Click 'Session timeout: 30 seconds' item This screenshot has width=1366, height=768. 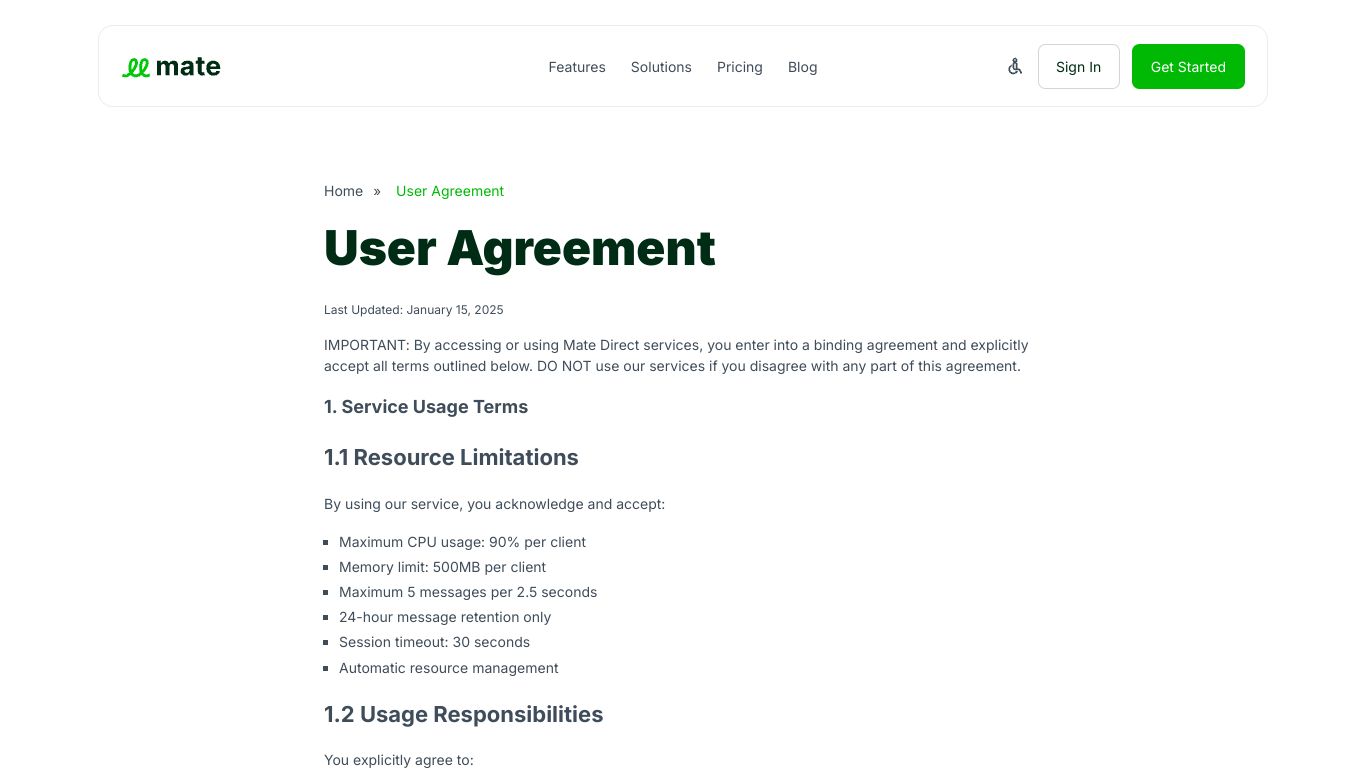click(x=434, y=642)
